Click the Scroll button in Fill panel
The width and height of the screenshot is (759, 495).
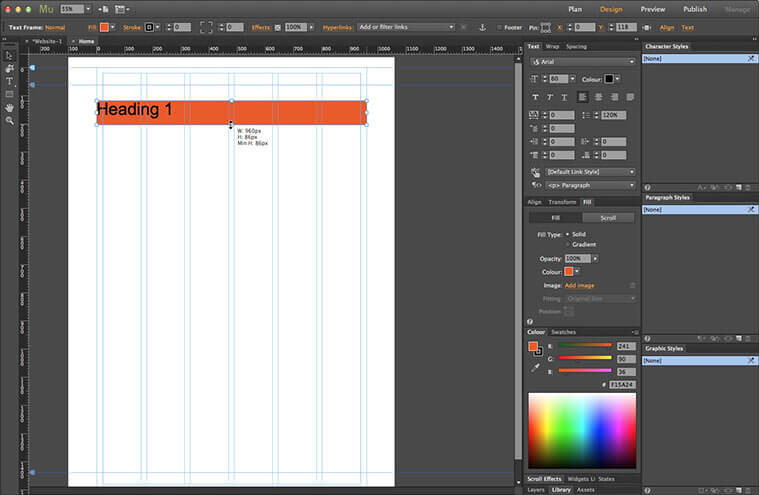click(607, 217)
